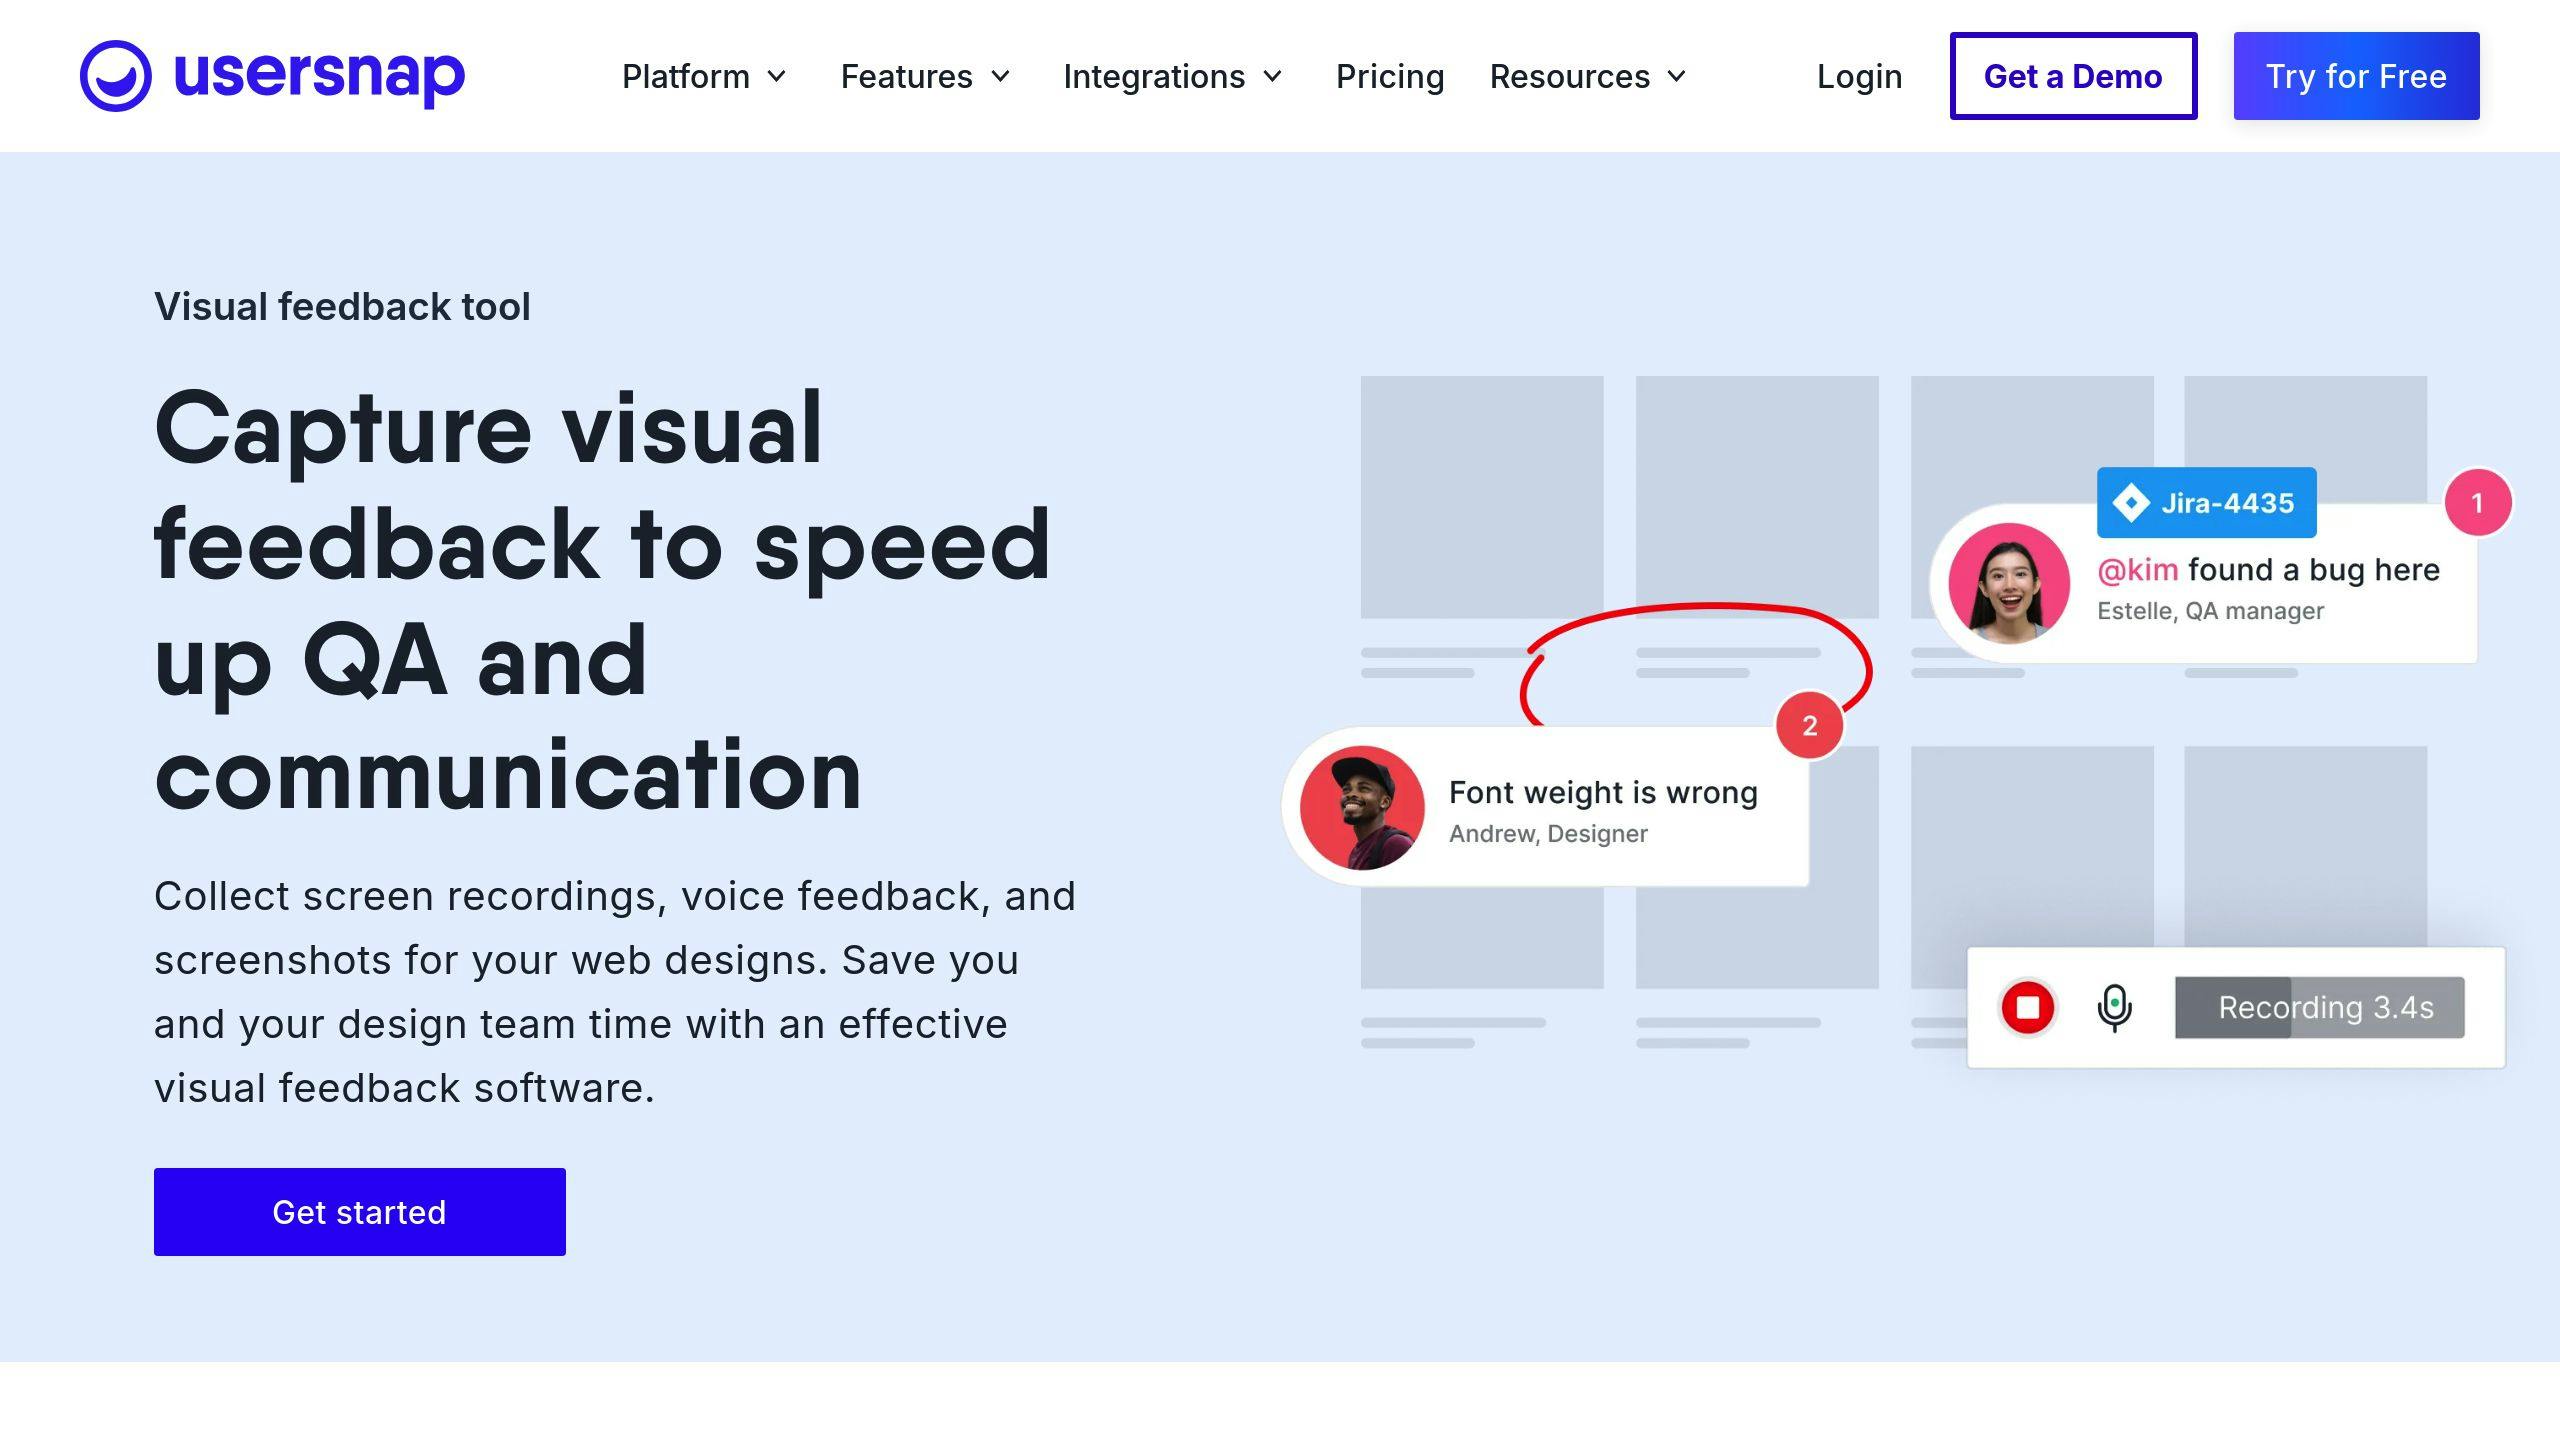The width and height of the screenshot is (2560, 1440).
Task: Open the Integrations menu
Action: (1155, 76)
